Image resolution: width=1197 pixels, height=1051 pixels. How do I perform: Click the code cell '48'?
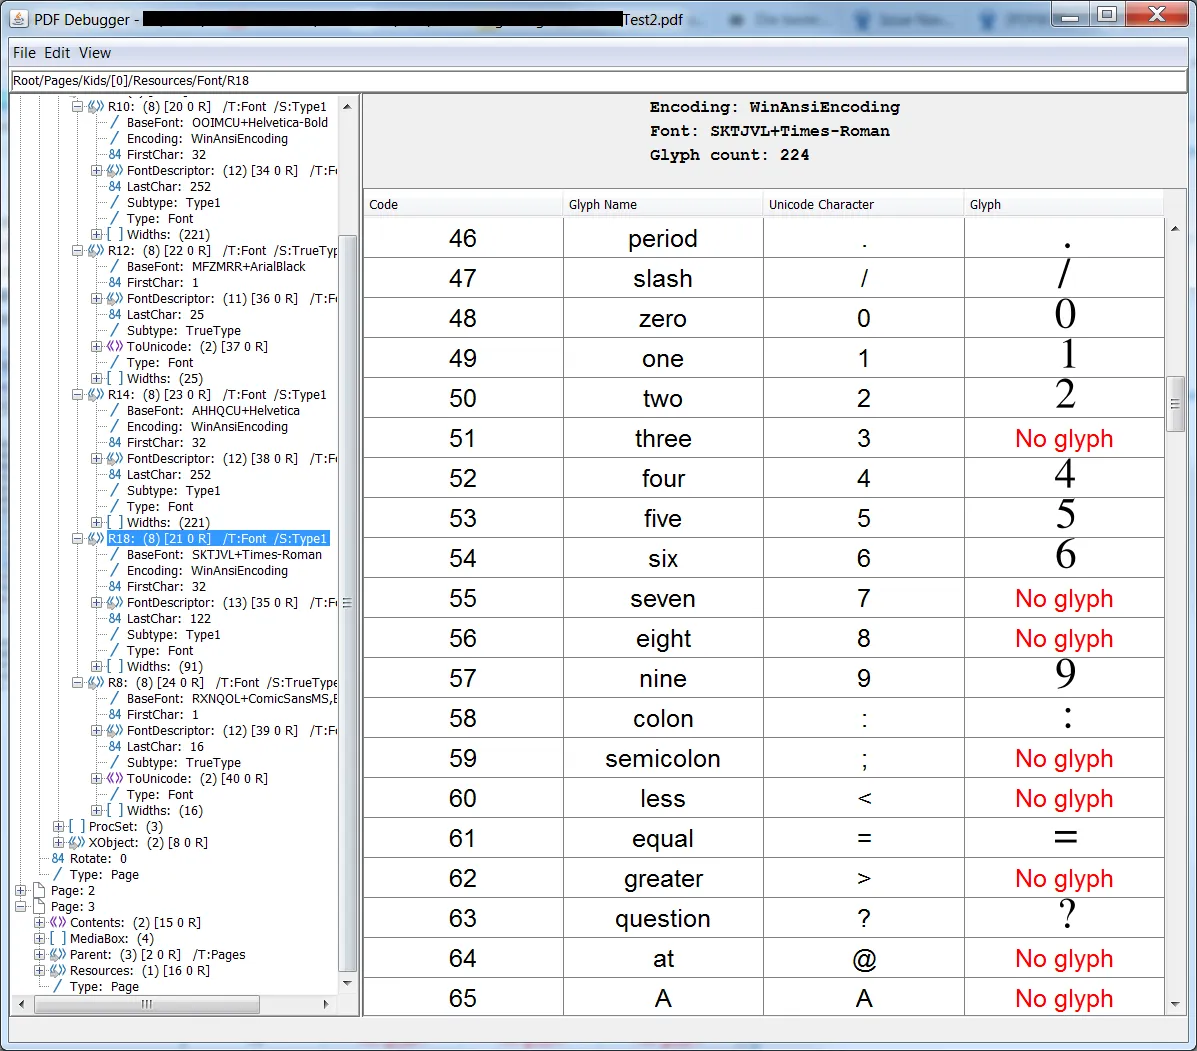pos(463,318)
